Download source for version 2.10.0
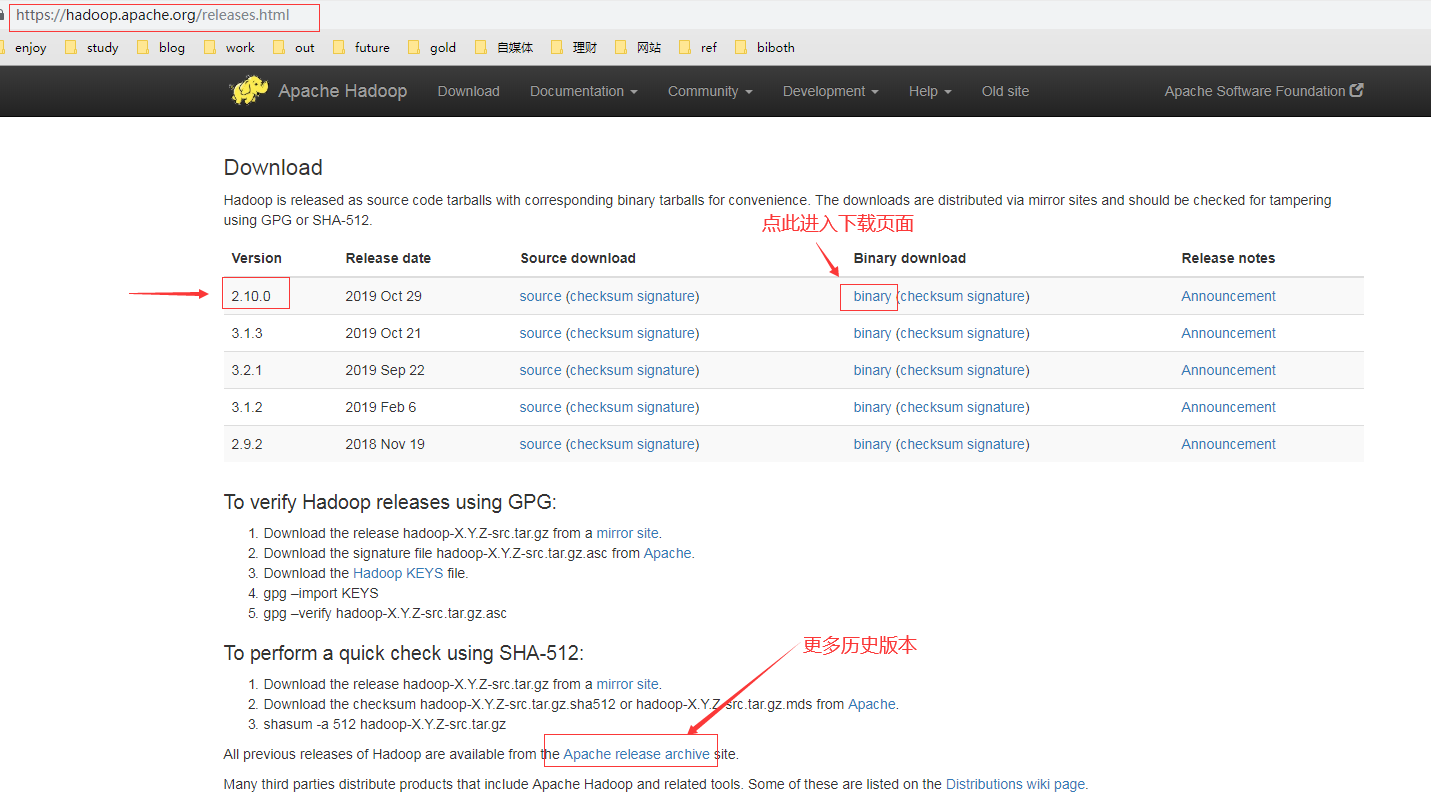Image resolution: width=1431 pixels, height=810 pixels. coord(540,296)
